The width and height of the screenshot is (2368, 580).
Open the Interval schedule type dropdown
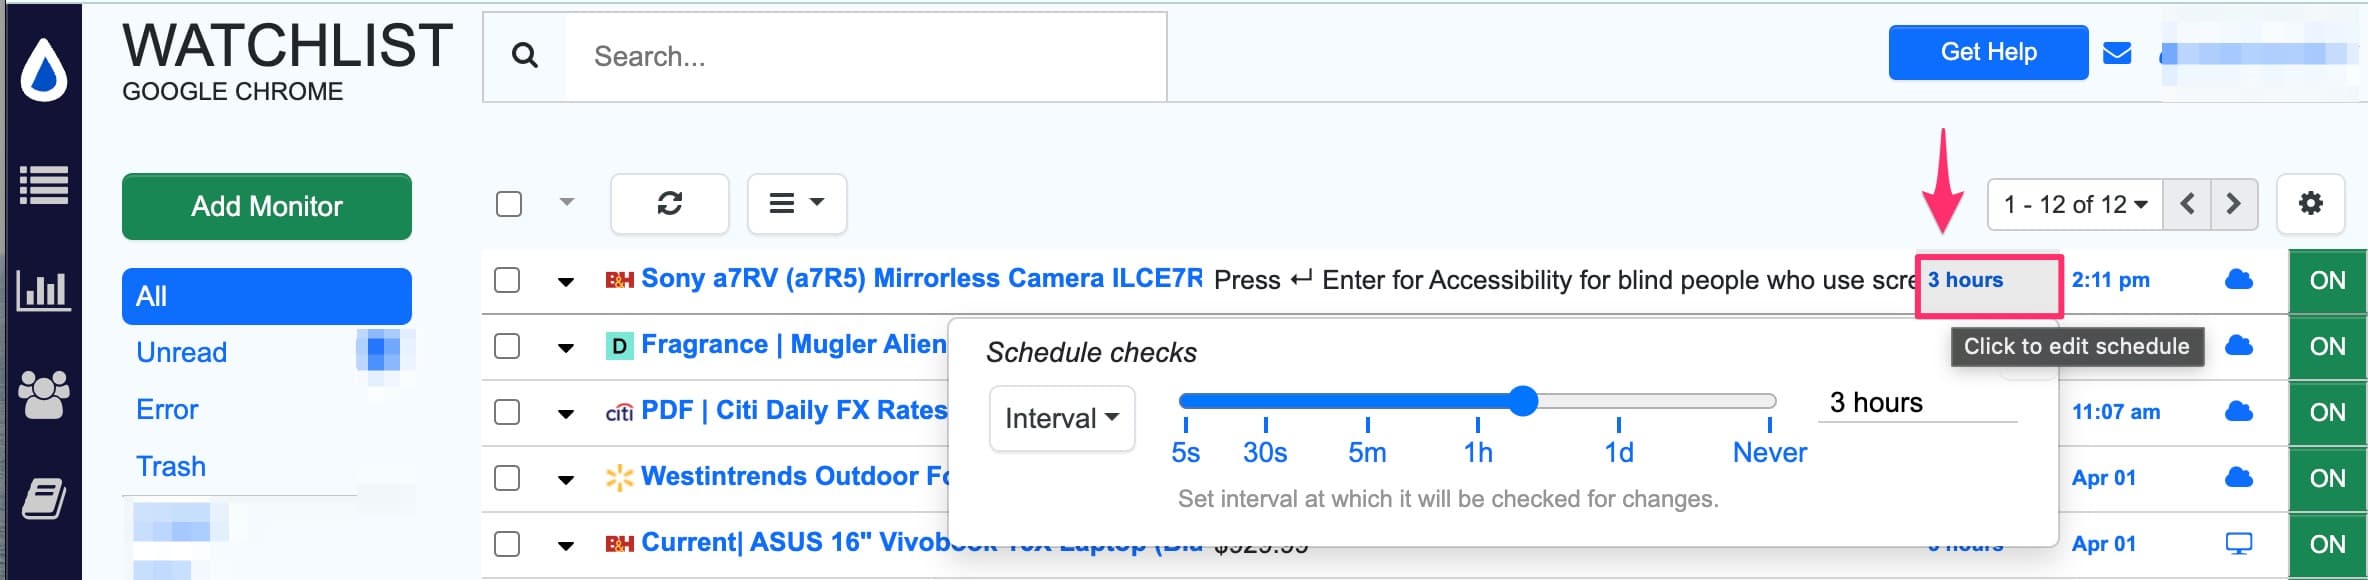[x=1061, y=418]
